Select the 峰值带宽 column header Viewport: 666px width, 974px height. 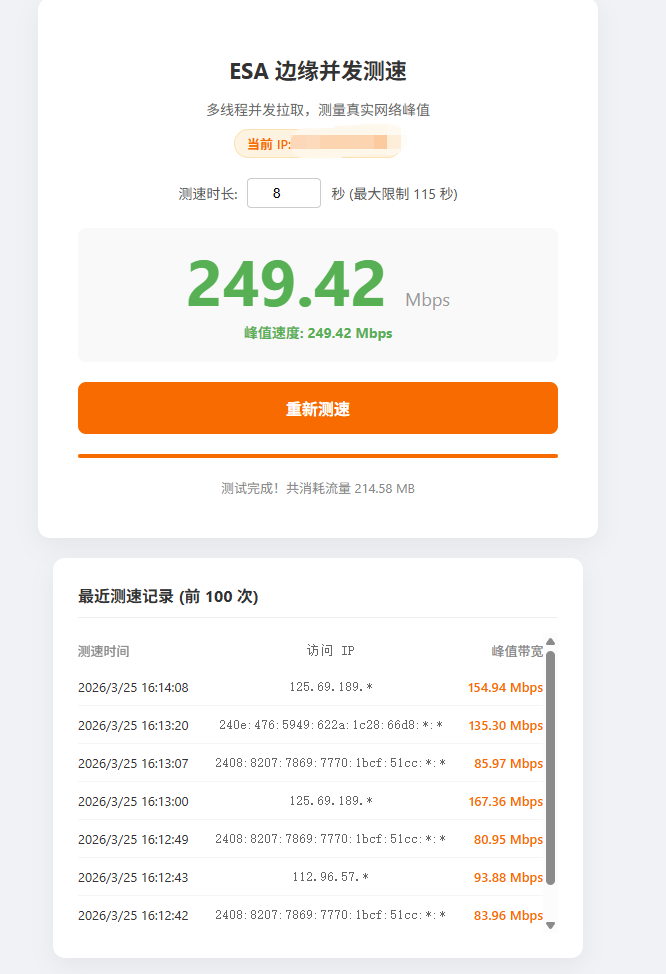[x=516, y=651]
